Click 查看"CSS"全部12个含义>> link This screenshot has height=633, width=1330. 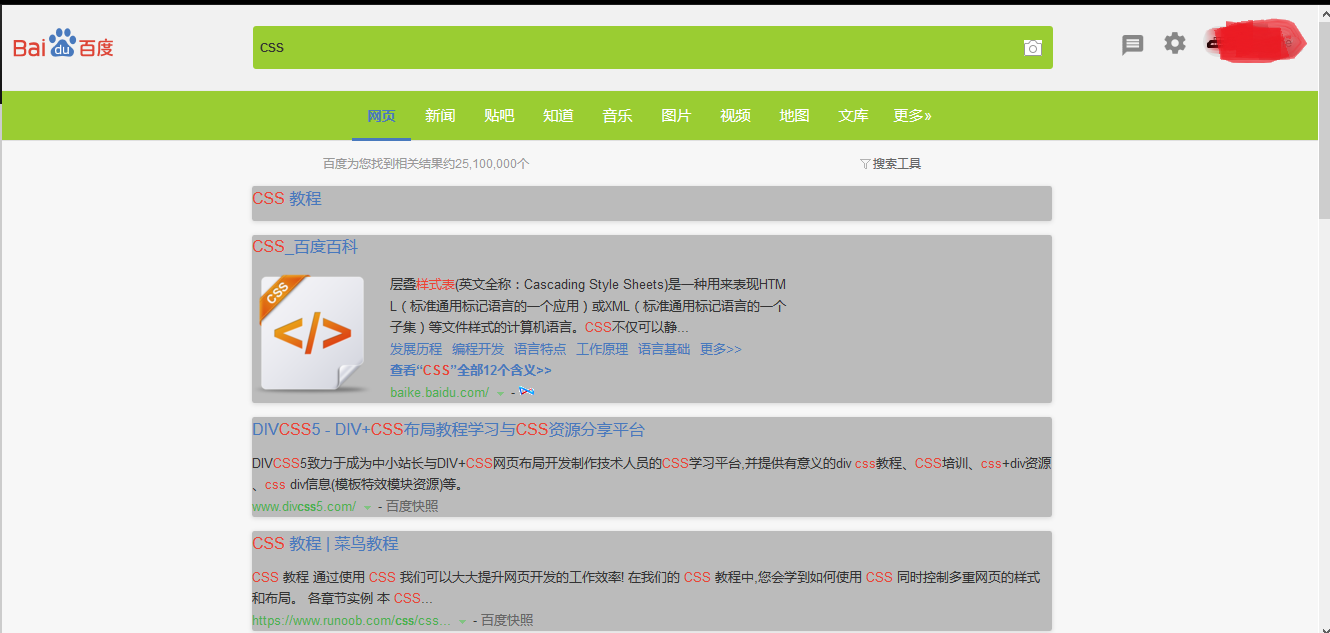tap(471, 371)
